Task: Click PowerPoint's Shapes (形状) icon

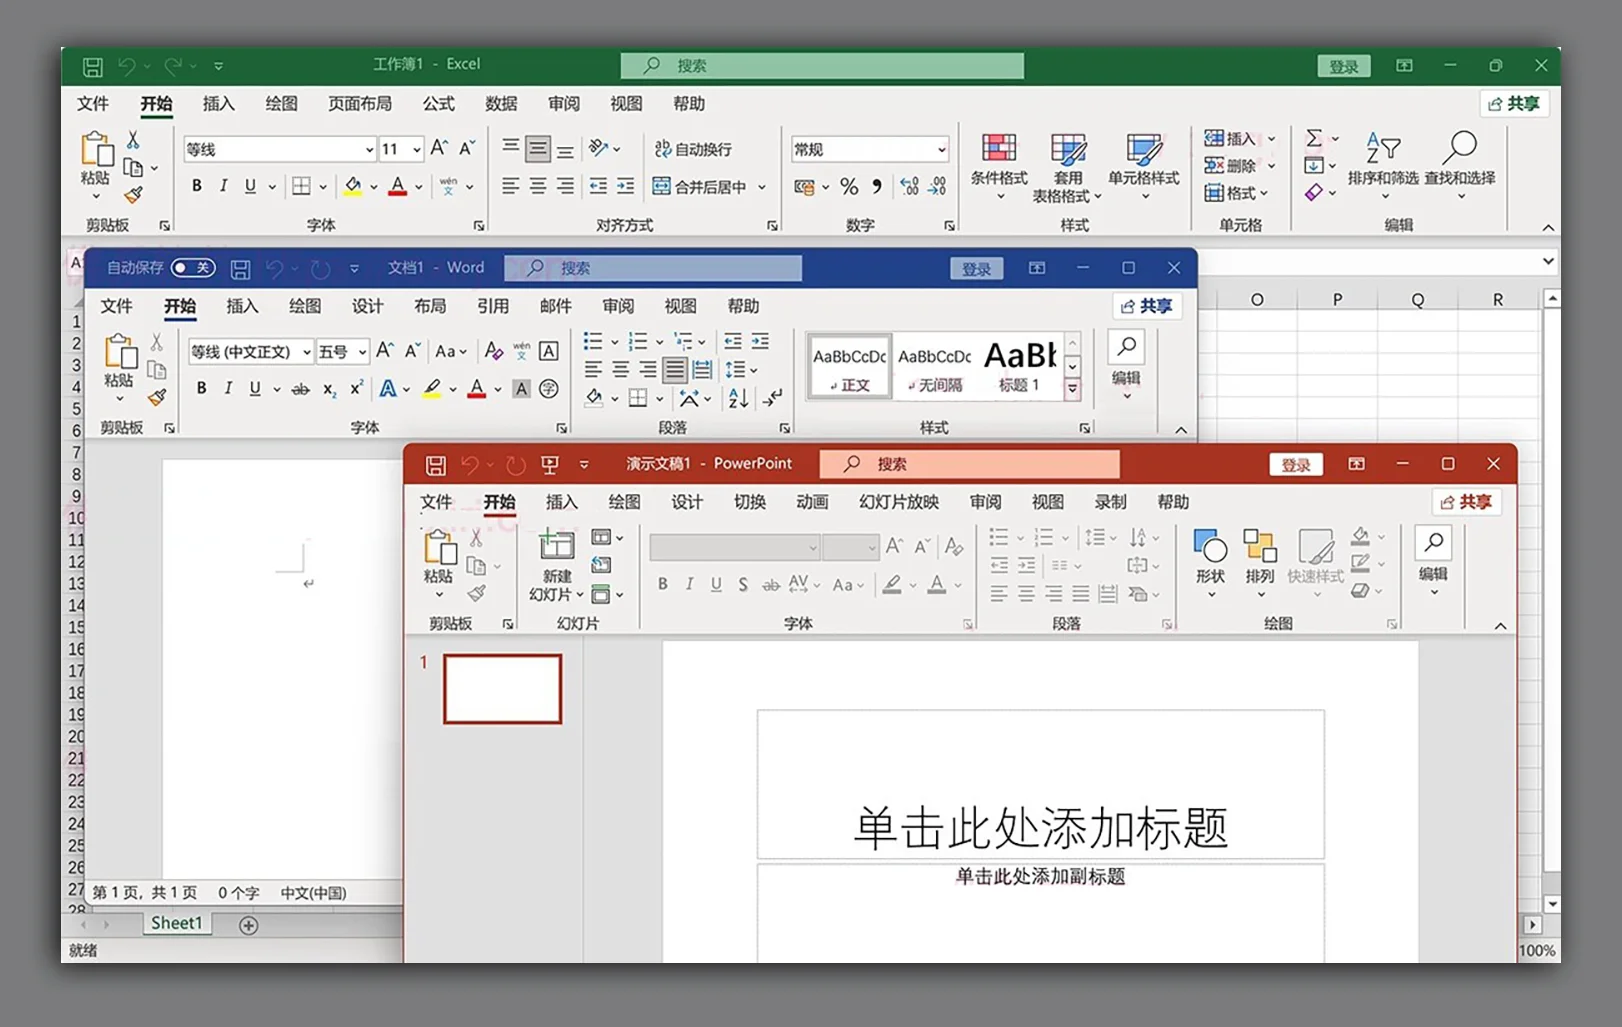Action: coord(1210,546)
